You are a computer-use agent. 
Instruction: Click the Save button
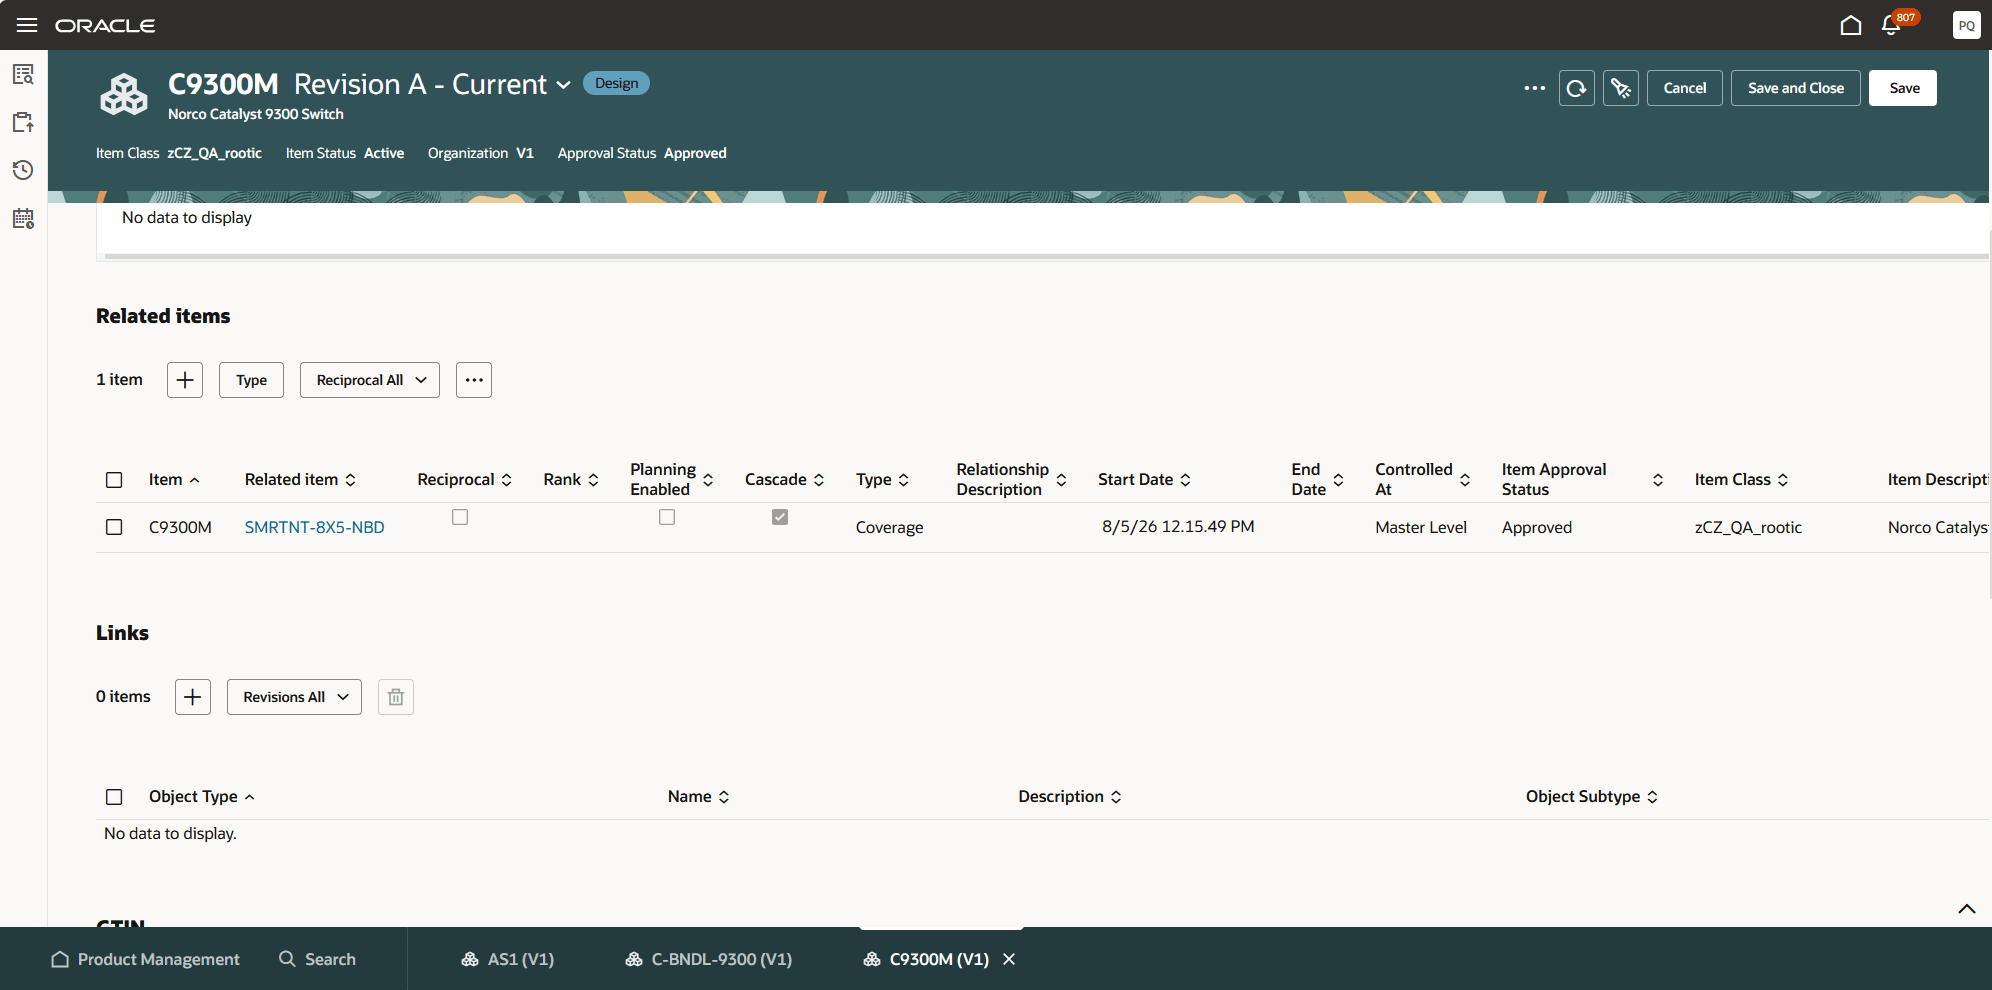pos(1903,88)
